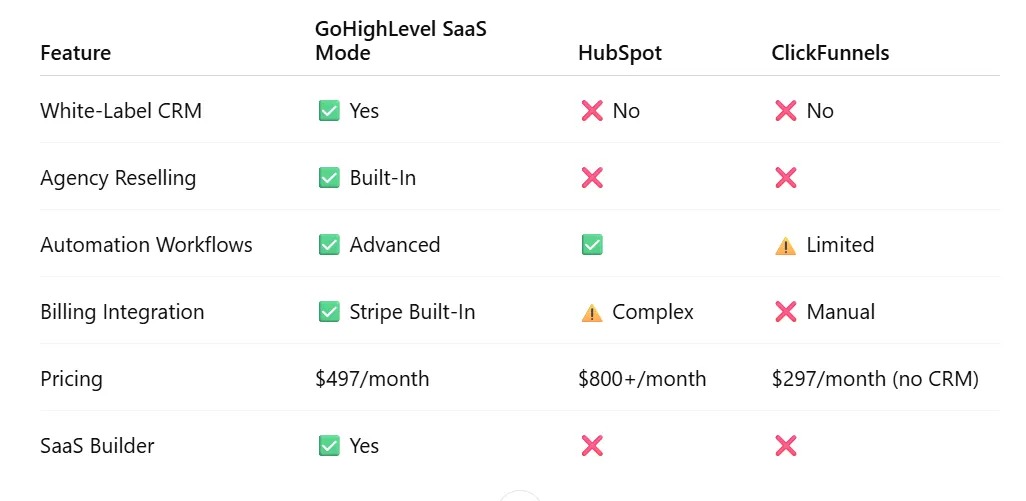Click the warning icon beside Limited
Viewport: 1026px width, 501px height.
click(786, 245)
